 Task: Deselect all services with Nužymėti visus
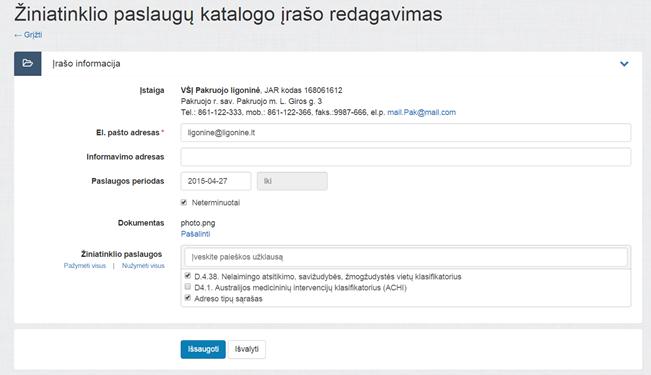click(143, 266)
